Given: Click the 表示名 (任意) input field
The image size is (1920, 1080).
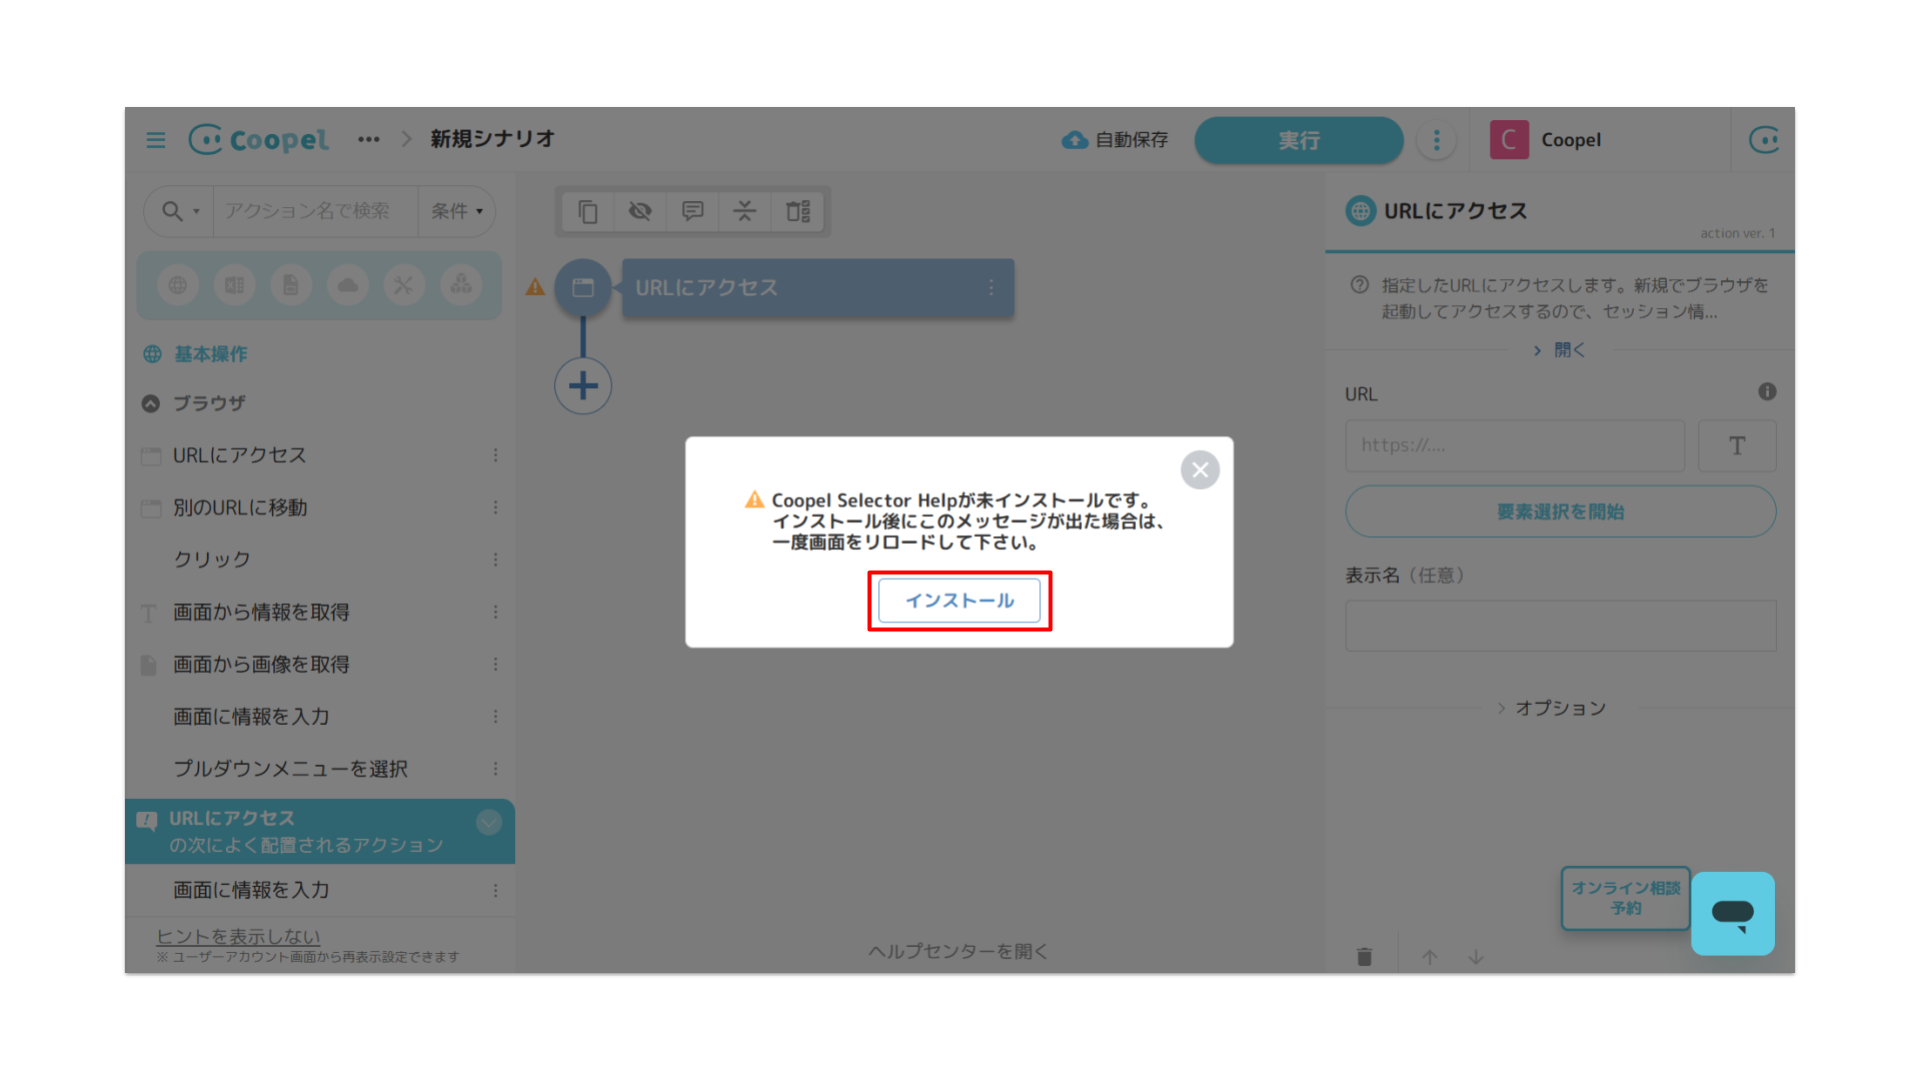Looking at the screenshot, I should pyautogui.click(x=1560, y=626).
